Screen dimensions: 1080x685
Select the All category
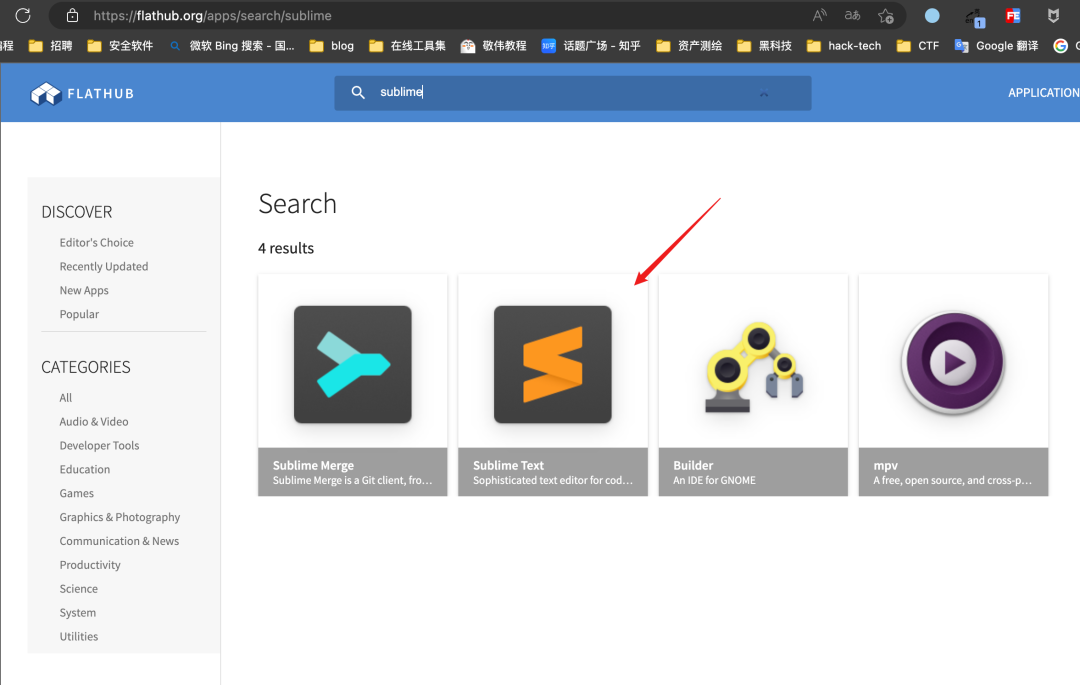point(65,398)
